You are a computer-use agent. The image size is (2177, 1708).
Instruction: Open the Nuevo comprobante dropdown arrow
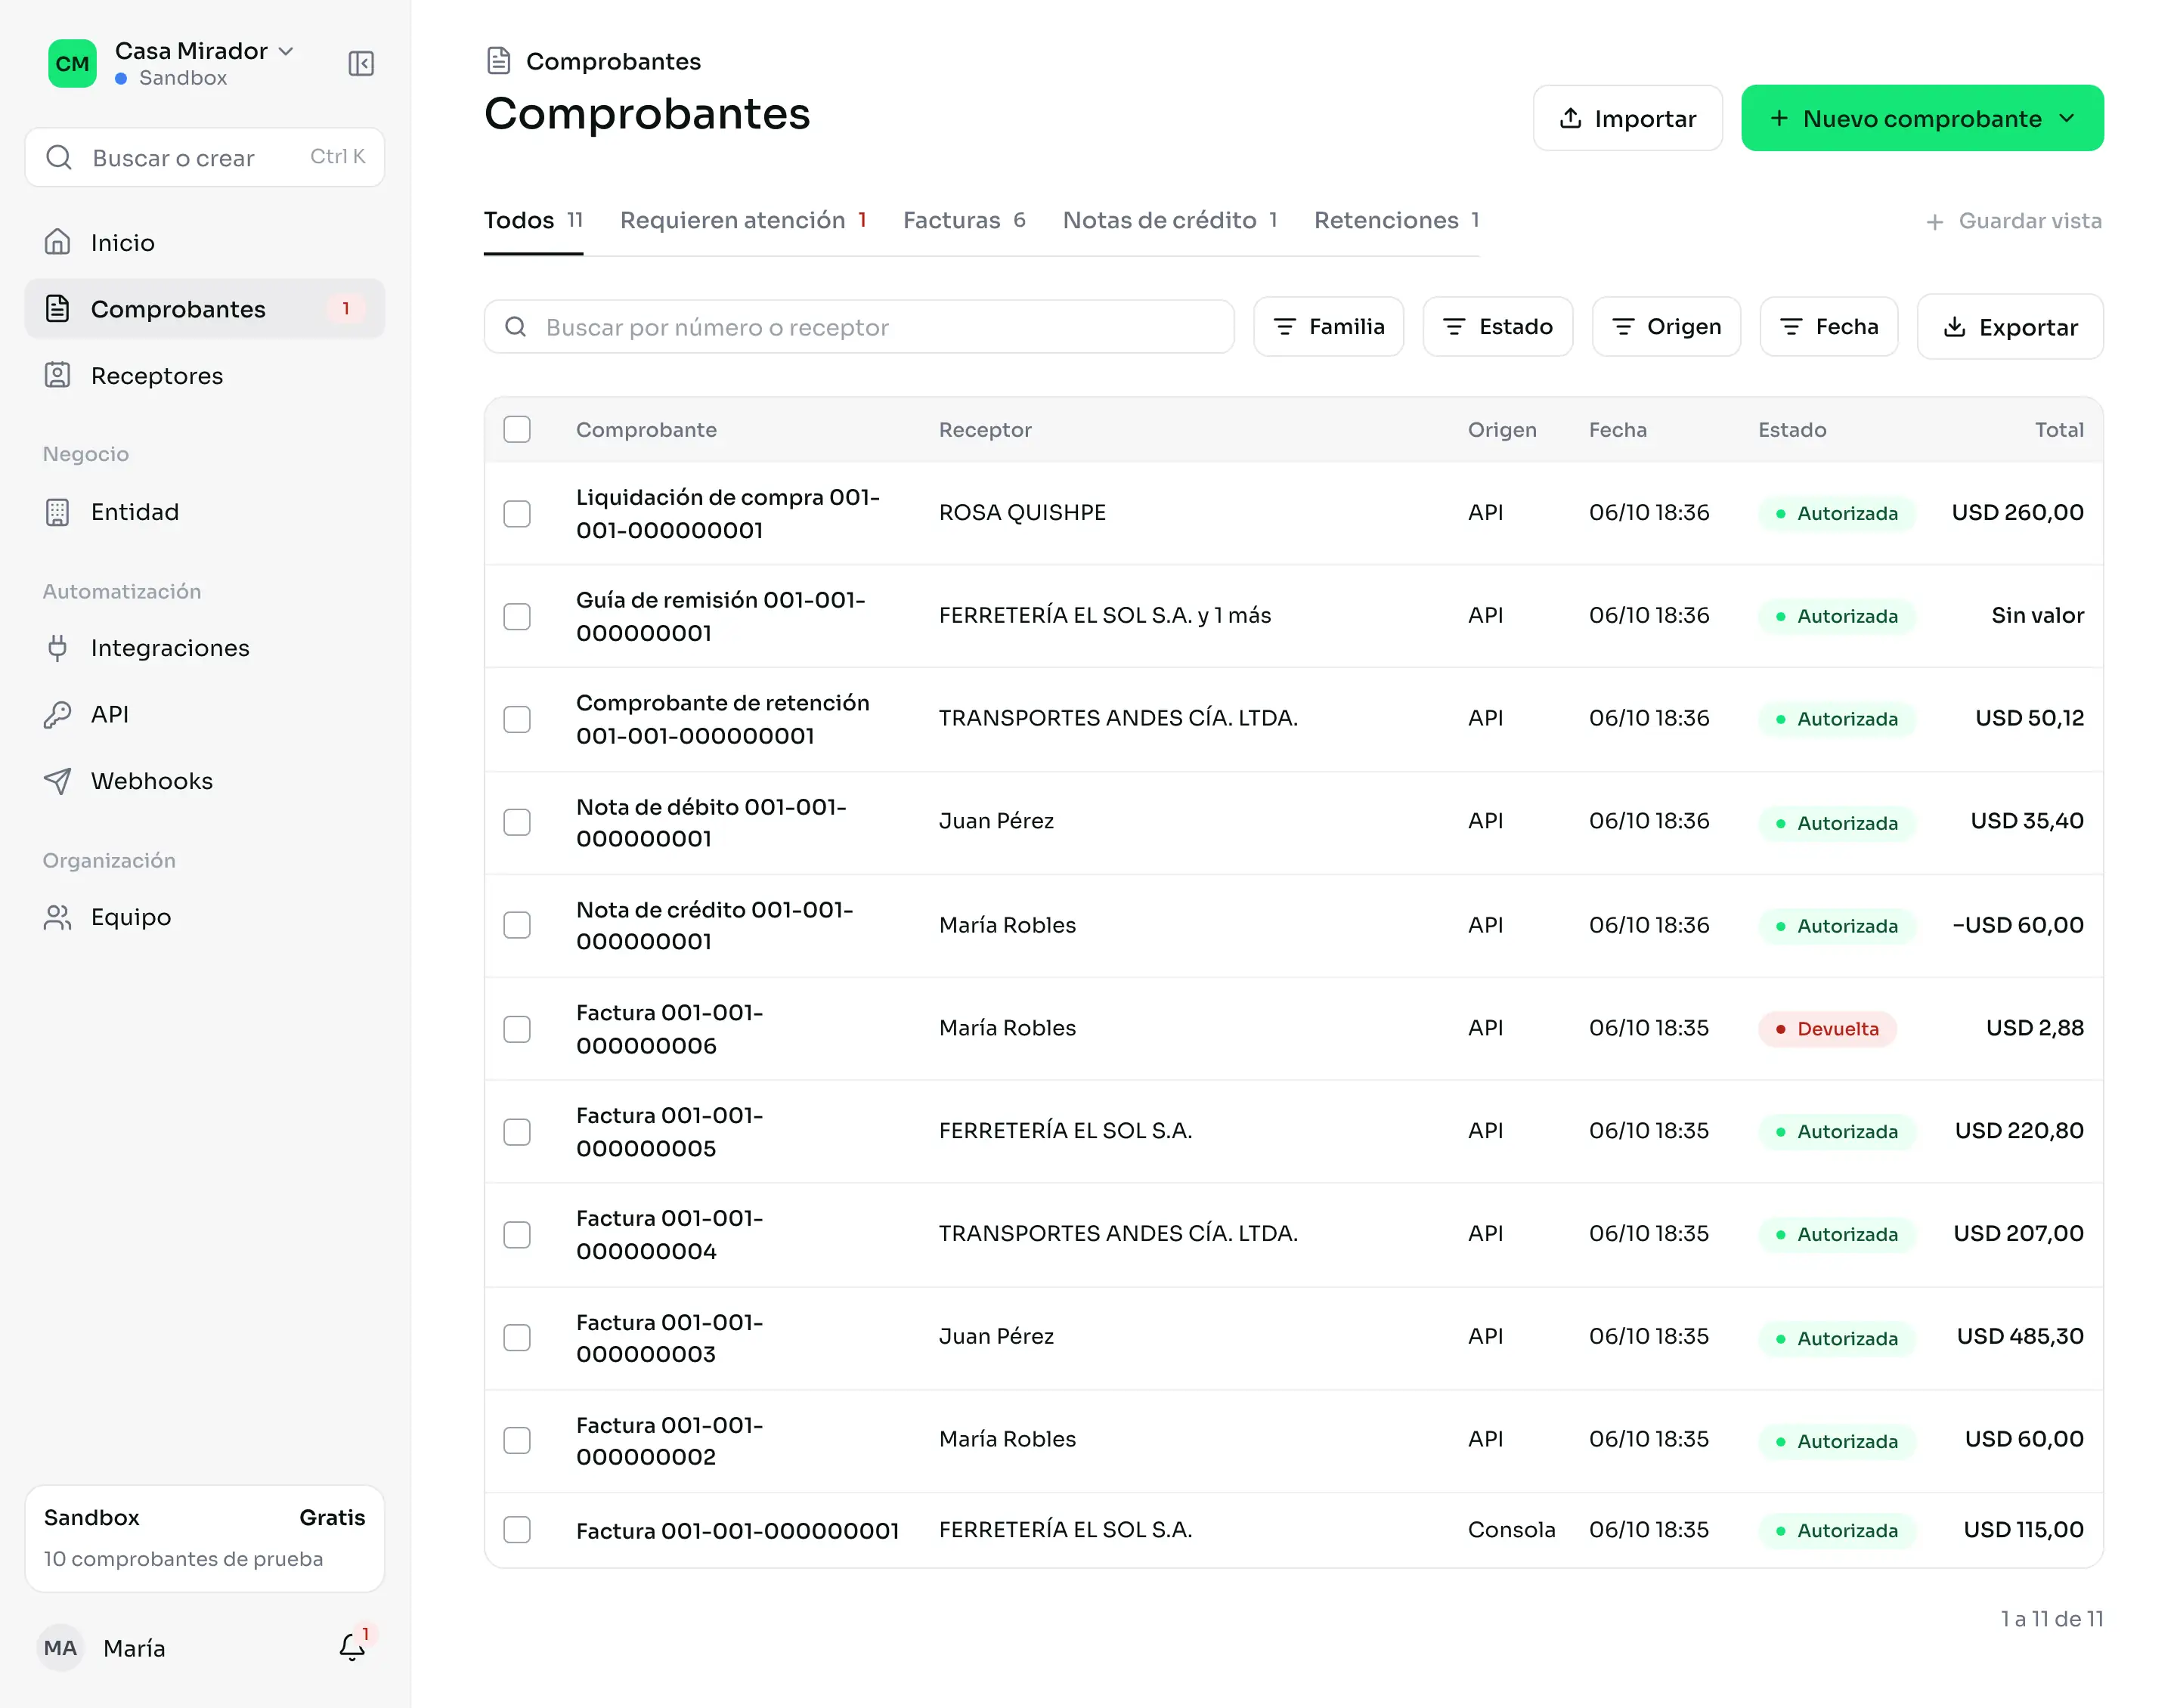(x=2067, y=118)
